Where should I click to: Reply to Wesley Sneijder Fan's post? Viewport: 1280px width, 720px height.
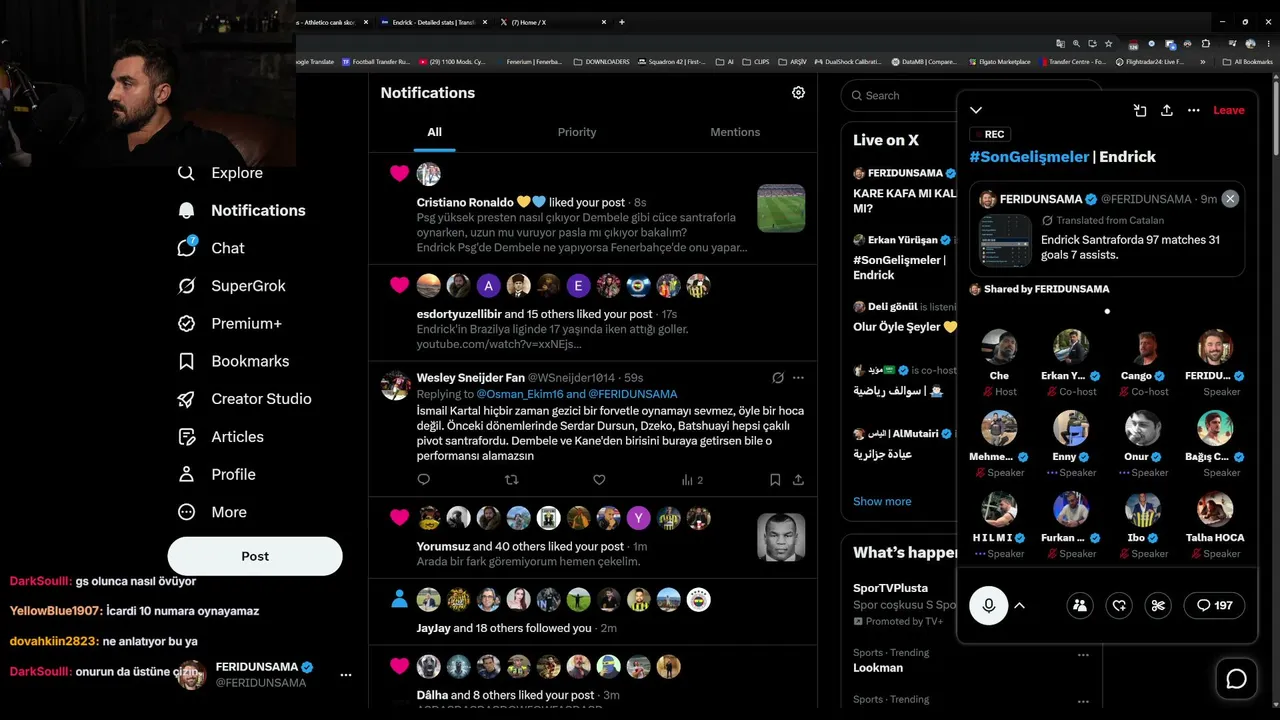[423, 480]
